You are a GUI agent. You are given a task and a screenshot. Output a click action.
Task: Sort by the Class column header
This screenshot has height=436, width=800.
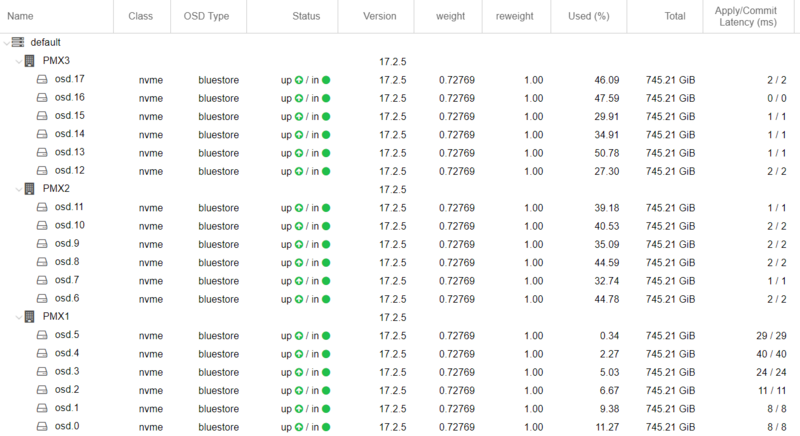[x=140, y=16]
